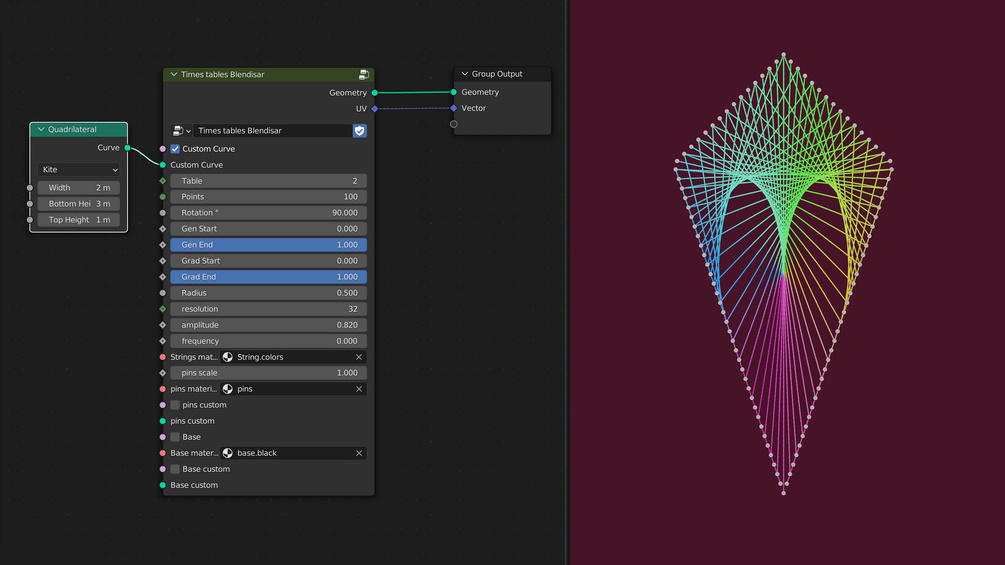Clear the base.black material

359,453
